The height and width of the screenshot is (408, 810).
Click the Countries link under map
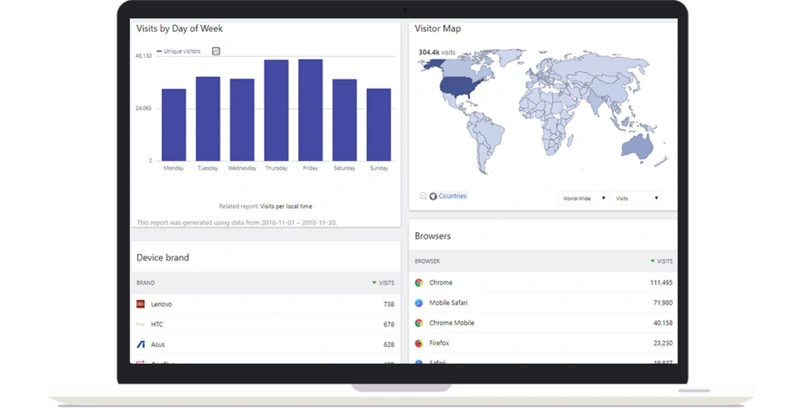(x=452, y=196)
